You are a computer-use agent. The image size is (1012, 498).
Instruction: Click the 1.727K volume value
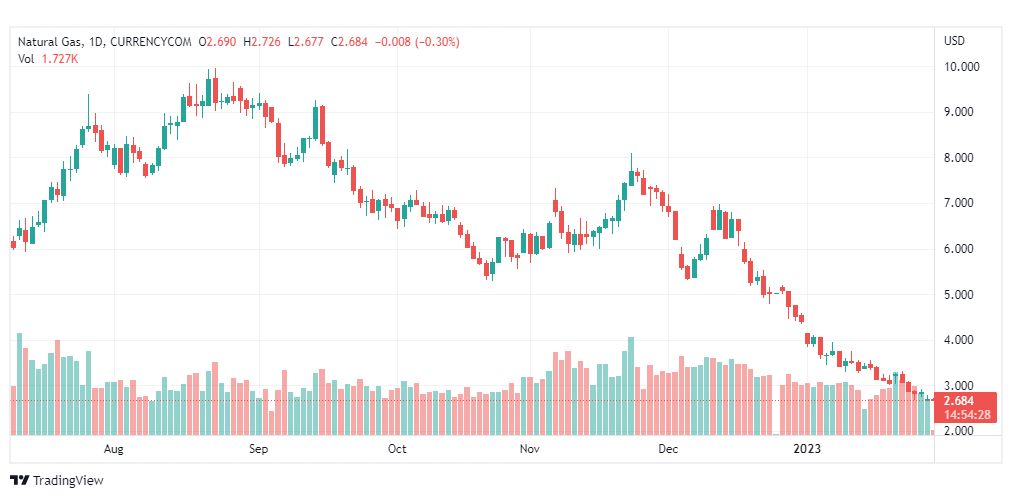[x=59, y=58]
